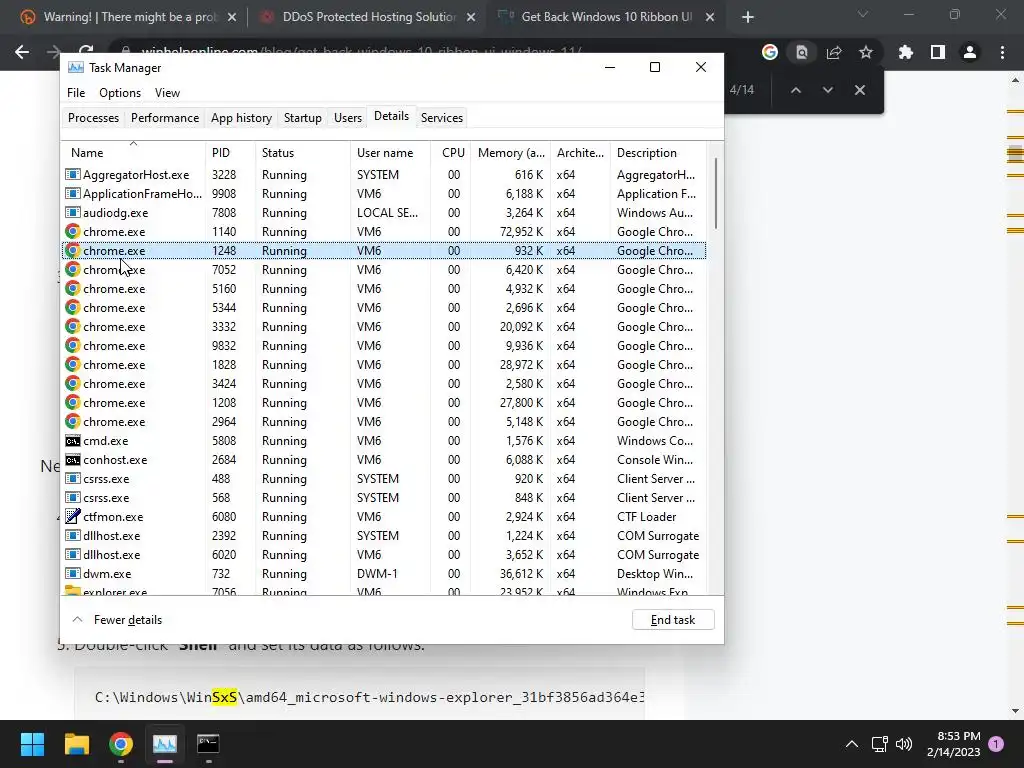This screenshot has height=768, width=1024.
Task: Switch to the Users tab
Action: (347, 118)
